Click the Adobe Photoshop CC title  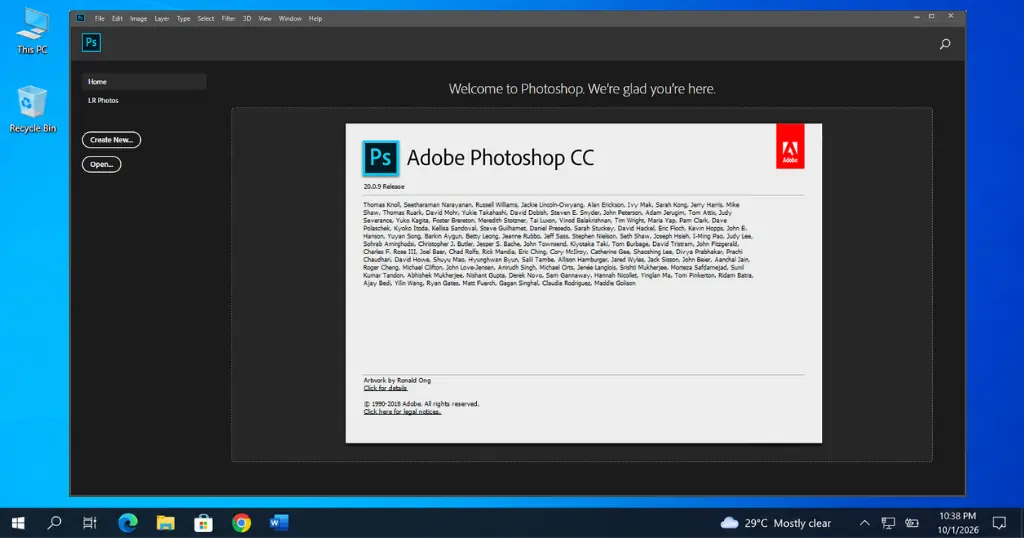(x=500, y=157)
